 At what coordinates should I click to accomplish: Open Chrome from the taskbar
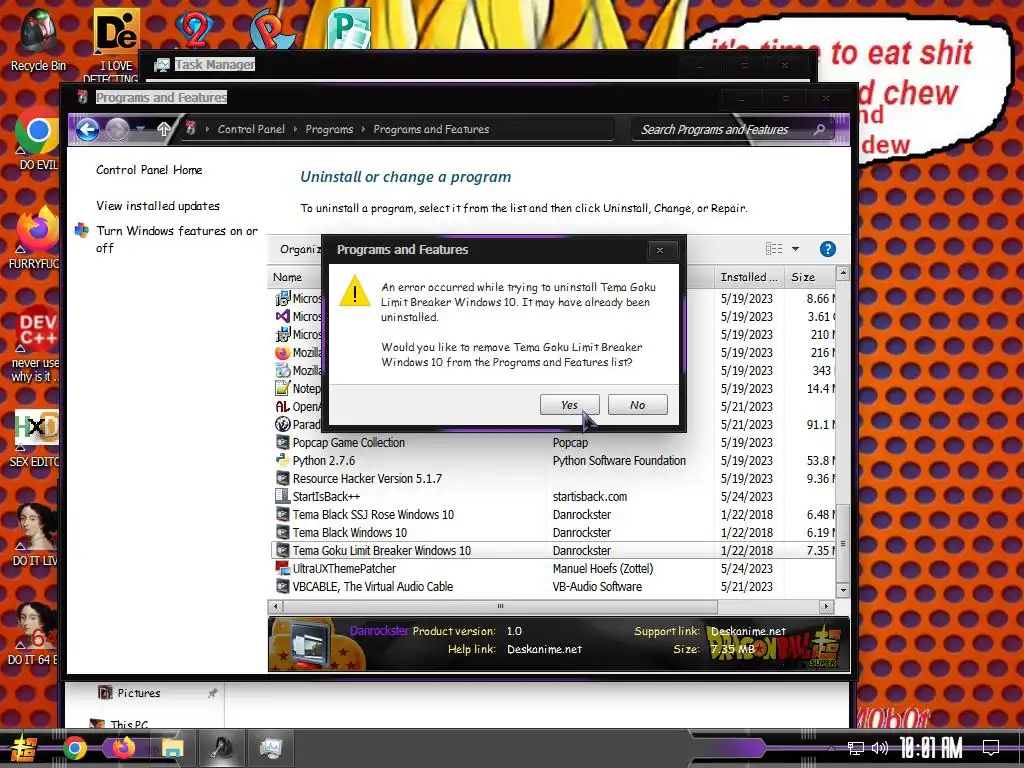[x=74, y=748]
